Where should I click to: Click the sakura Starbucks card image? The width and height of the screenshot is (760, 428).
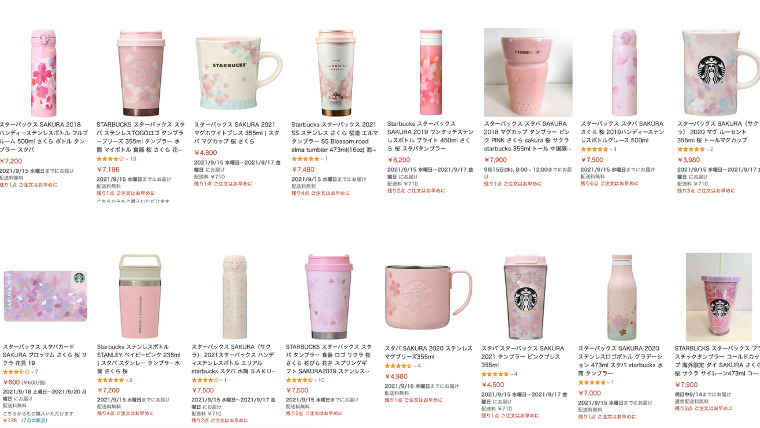pyautogui.click(x=45, y=296)
